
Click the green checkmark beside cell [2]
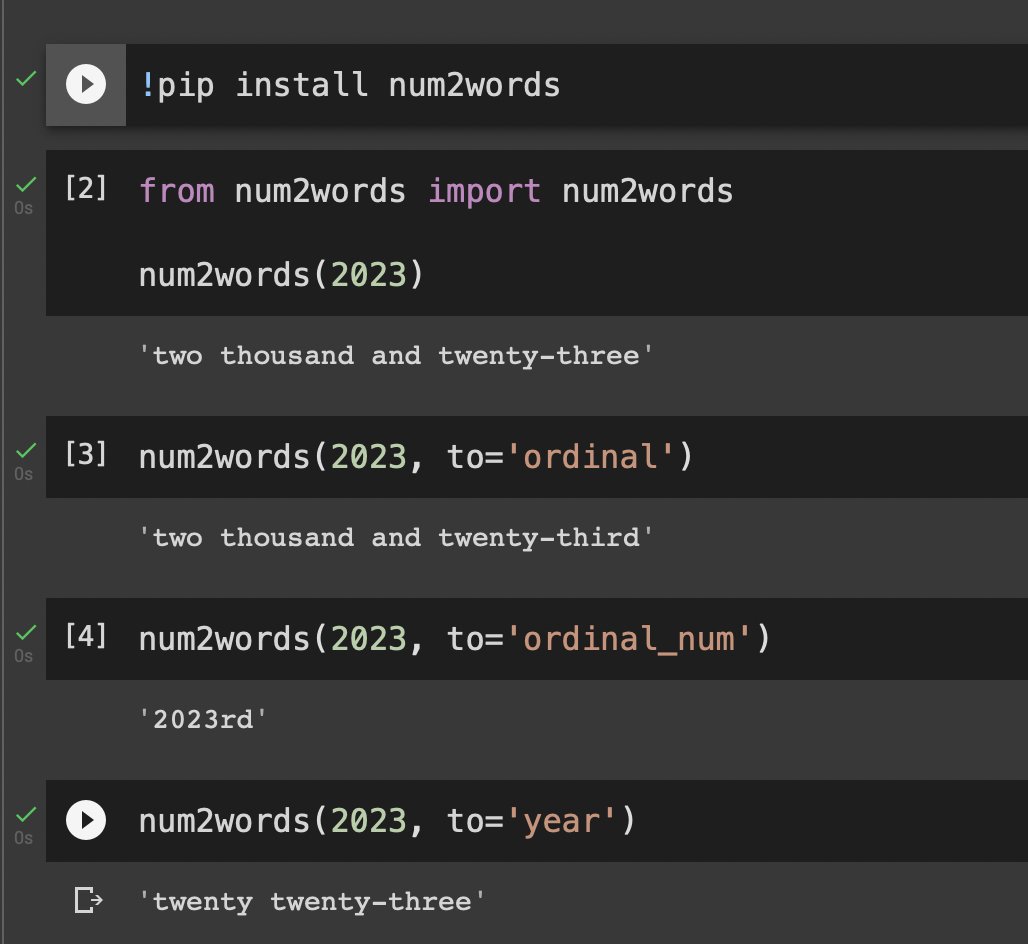(x=26, y=184)
